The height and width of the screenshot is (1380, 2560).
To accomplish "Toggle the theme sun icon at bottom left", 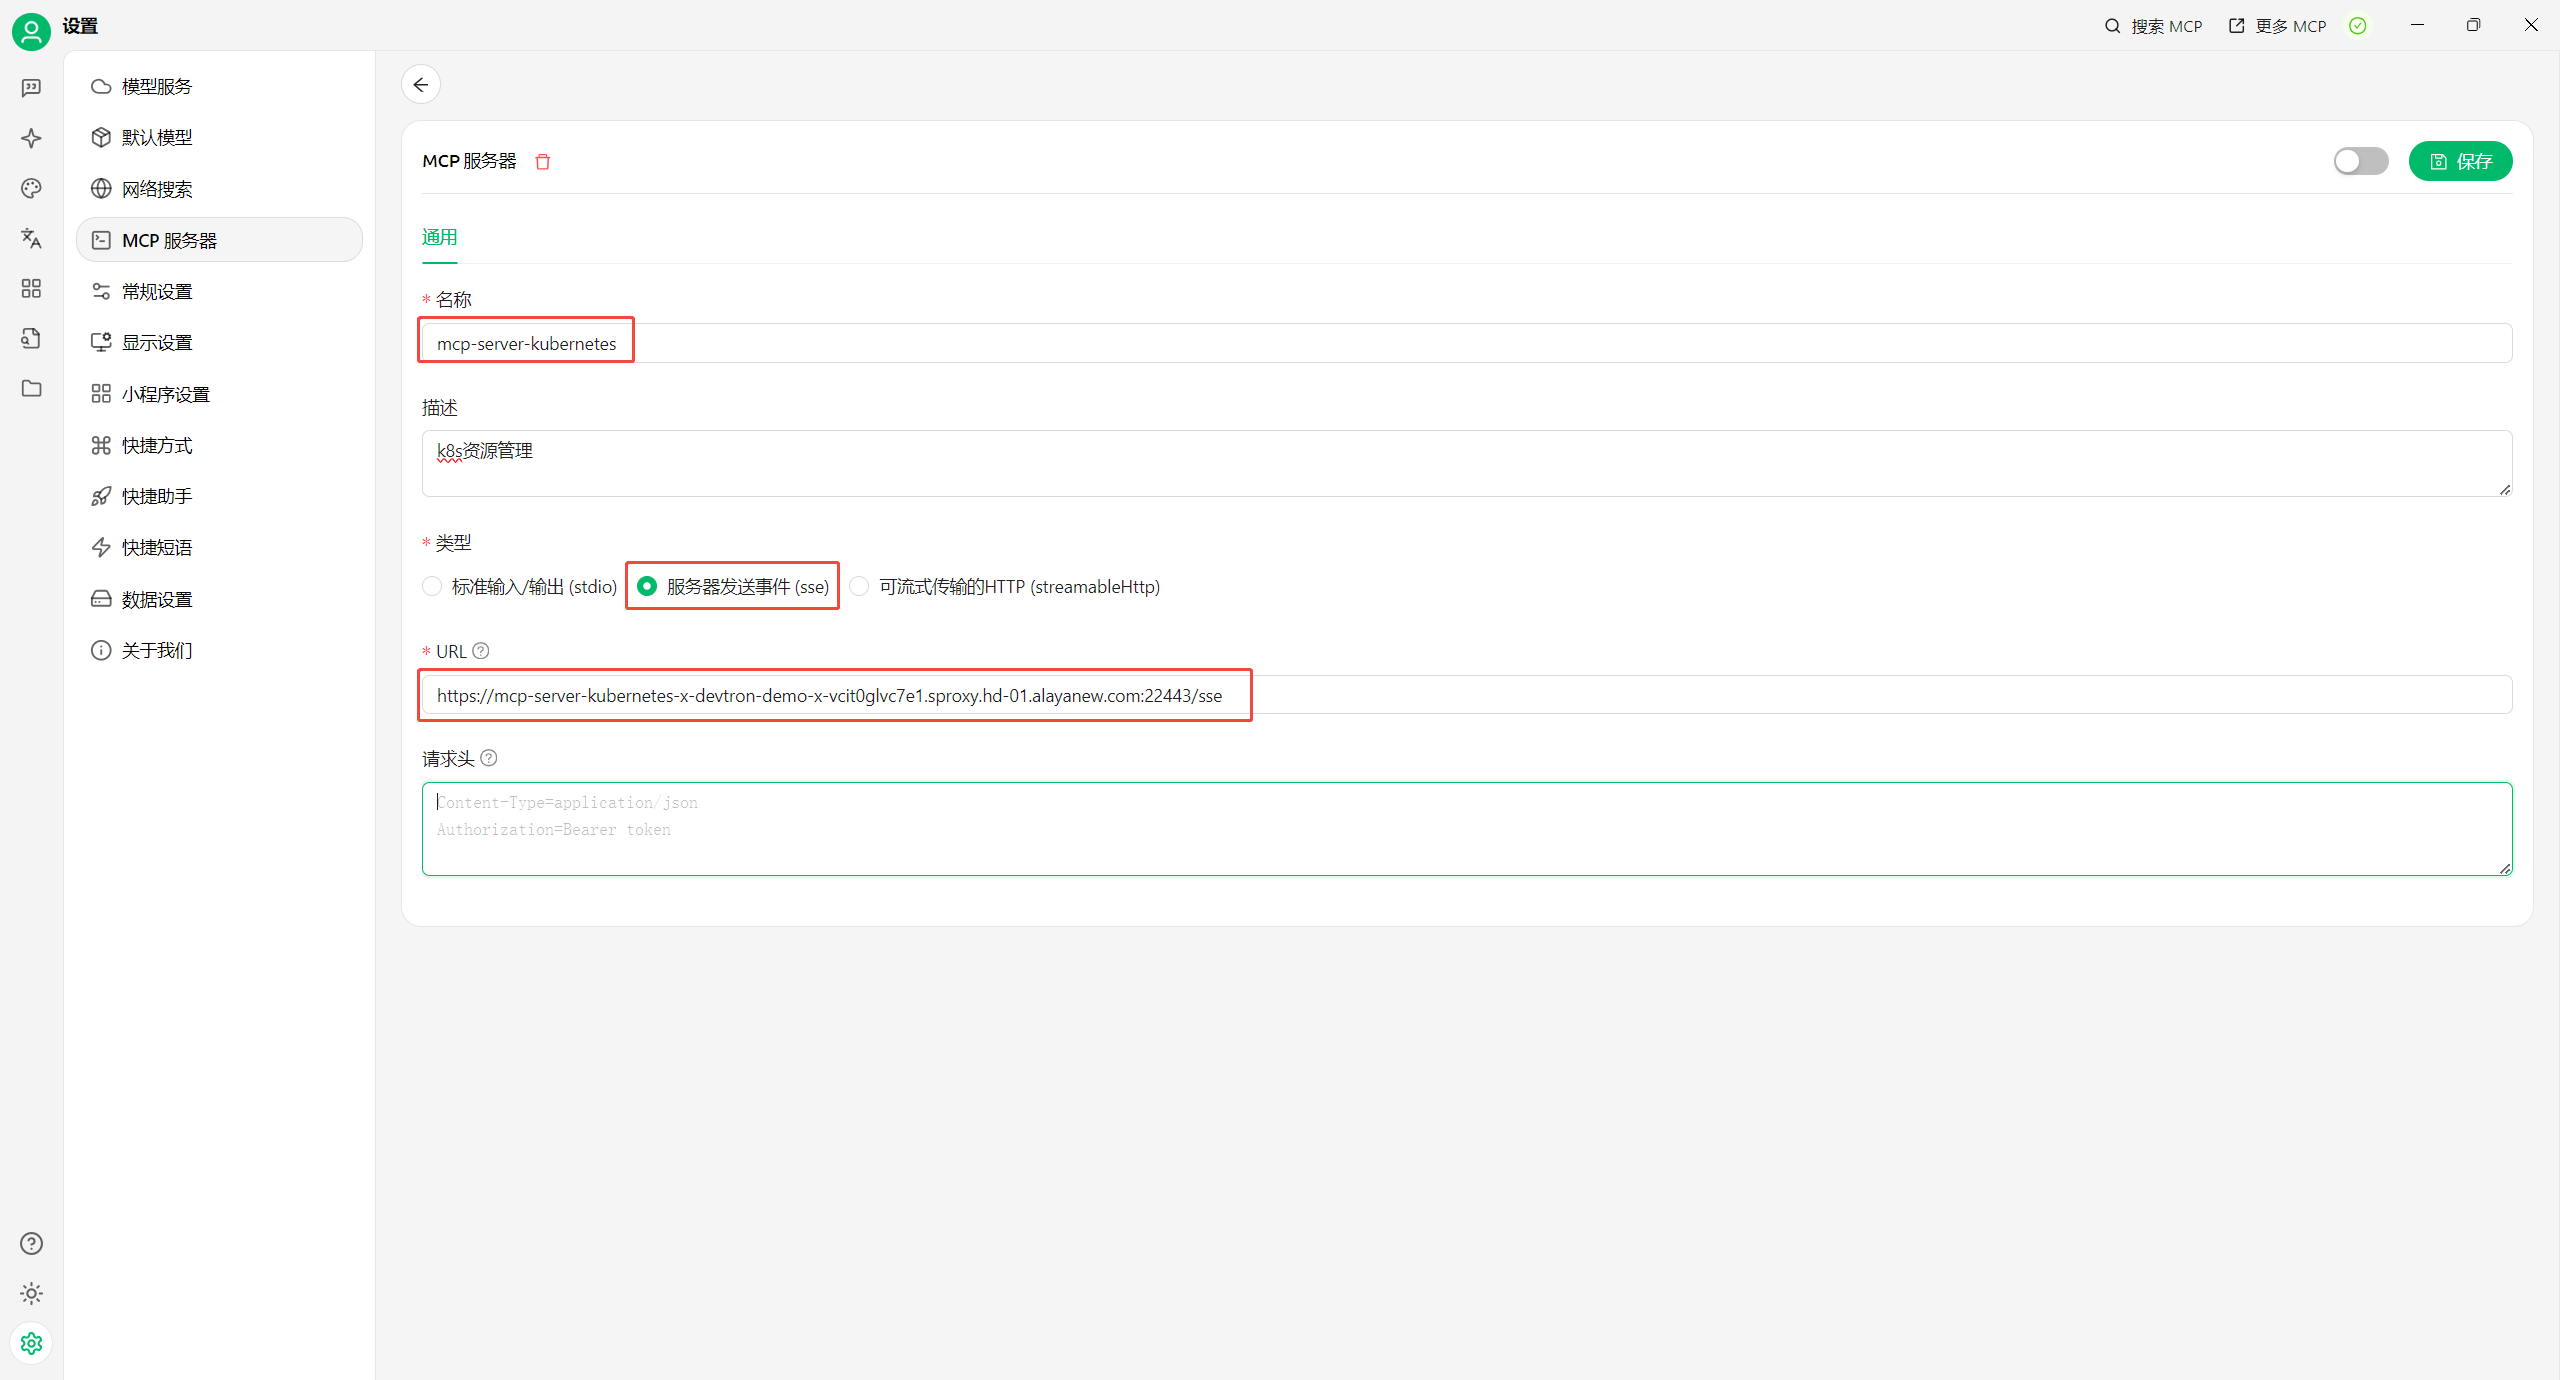I will click(31, 1293).
